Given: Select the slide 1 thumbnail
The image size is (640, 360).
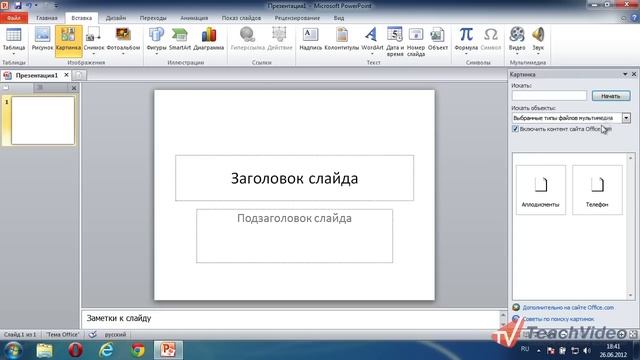Looking at the screenshot, I should (43, 120).
